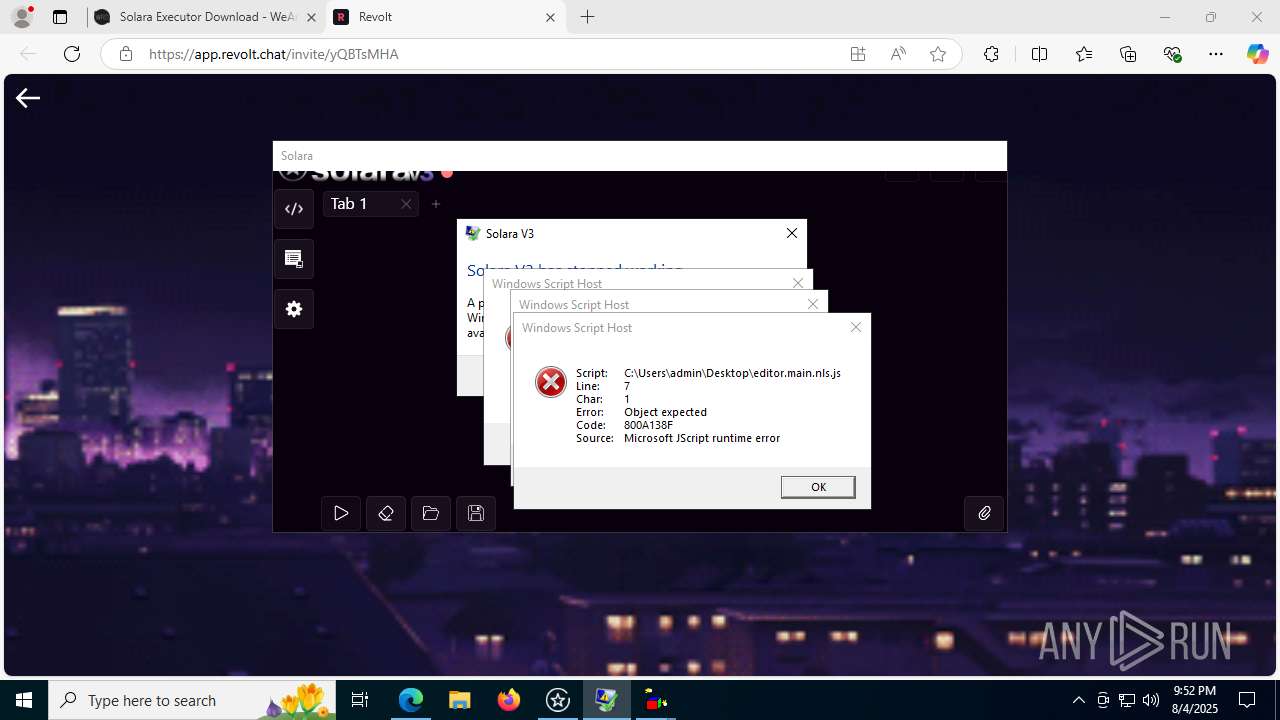Close the Solara V3 error dialog
This screenshot has height=720, width=1280.
pyautogui.click(x=791, y=233)
